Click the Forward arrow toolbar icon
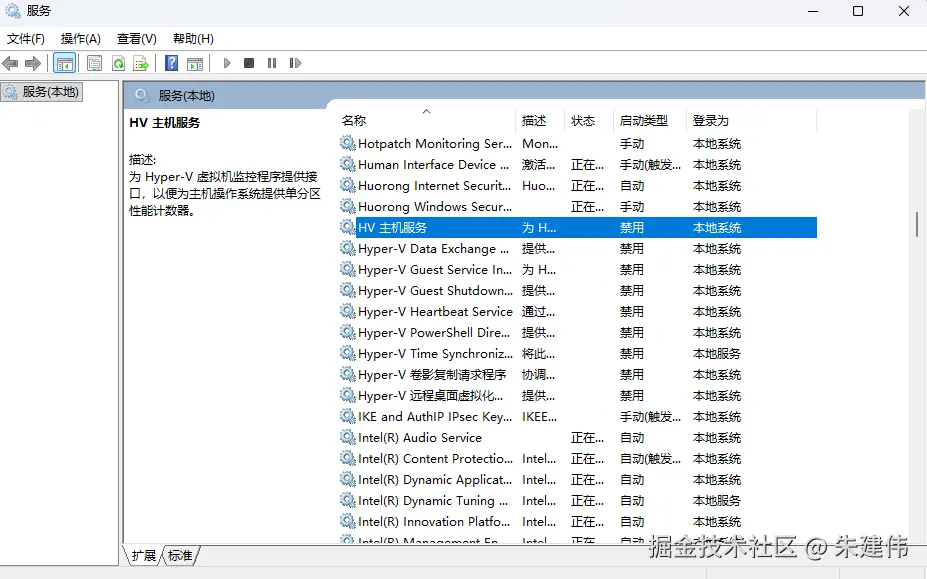Viewport: 927px width, 579px height. 33,63
